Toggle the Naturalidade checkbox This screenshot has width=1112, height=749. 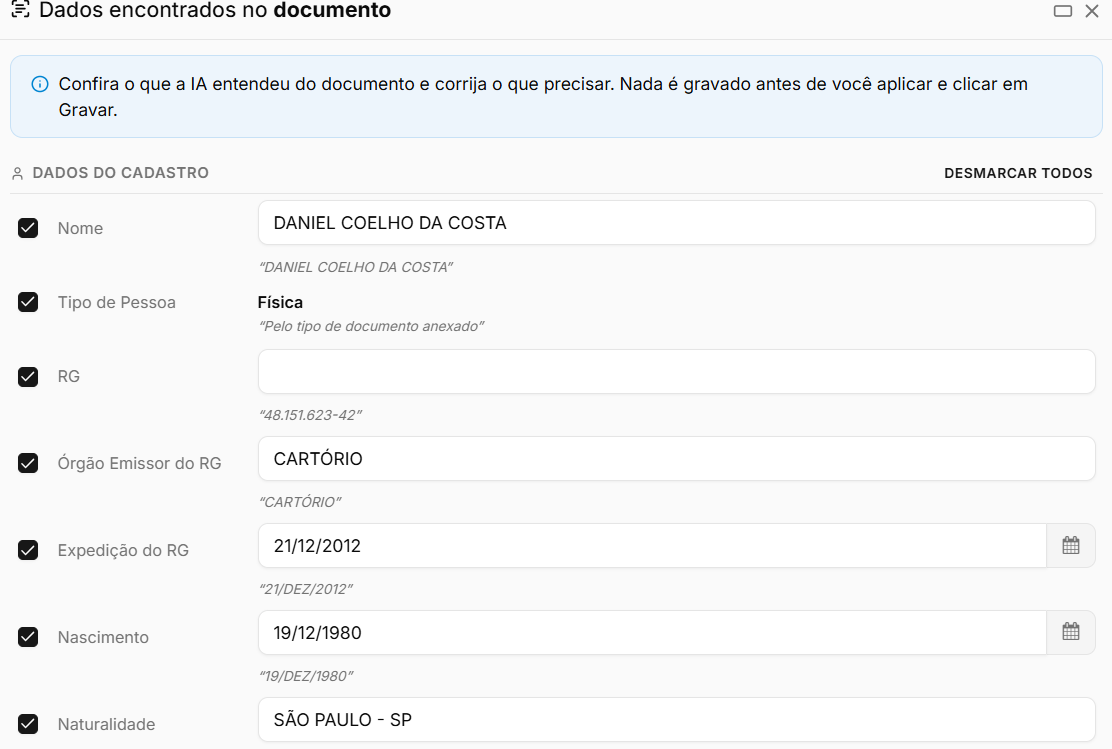(x=28, y=724)
